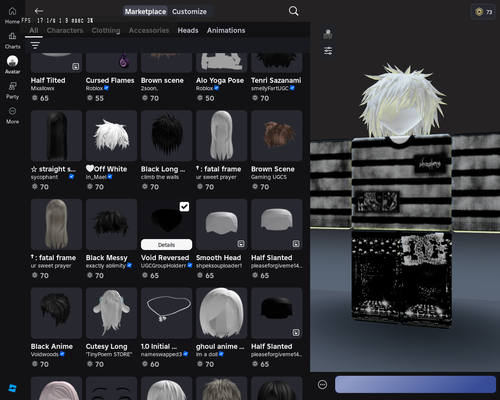Click bundle icon on first-row Half Slanted
The height and width of the screenshot is (400, 500).
(x=296, y=244)
